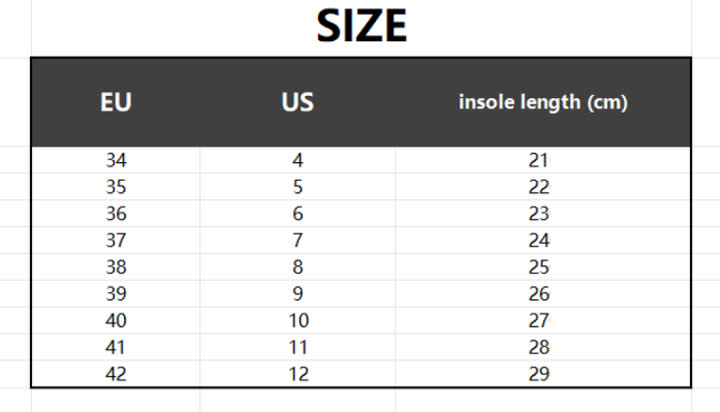720x412 pixels.
Task: Select the cell with EU size 34
Action: point(116,160)
